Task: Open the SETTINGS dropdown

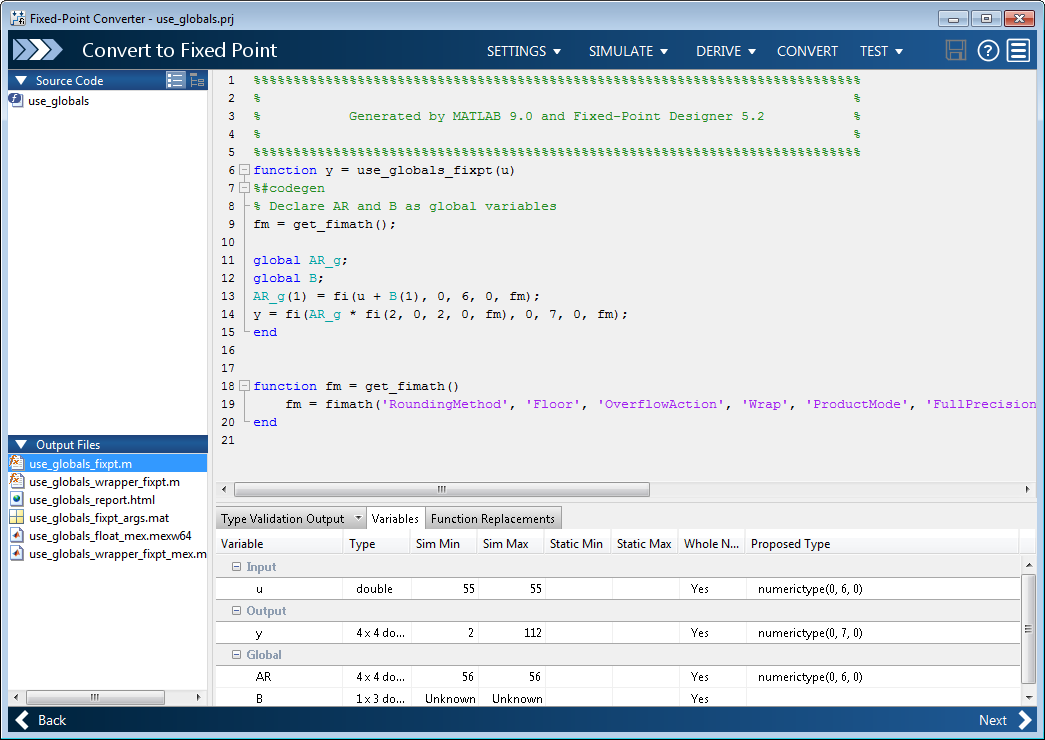Action: point(523,51)
